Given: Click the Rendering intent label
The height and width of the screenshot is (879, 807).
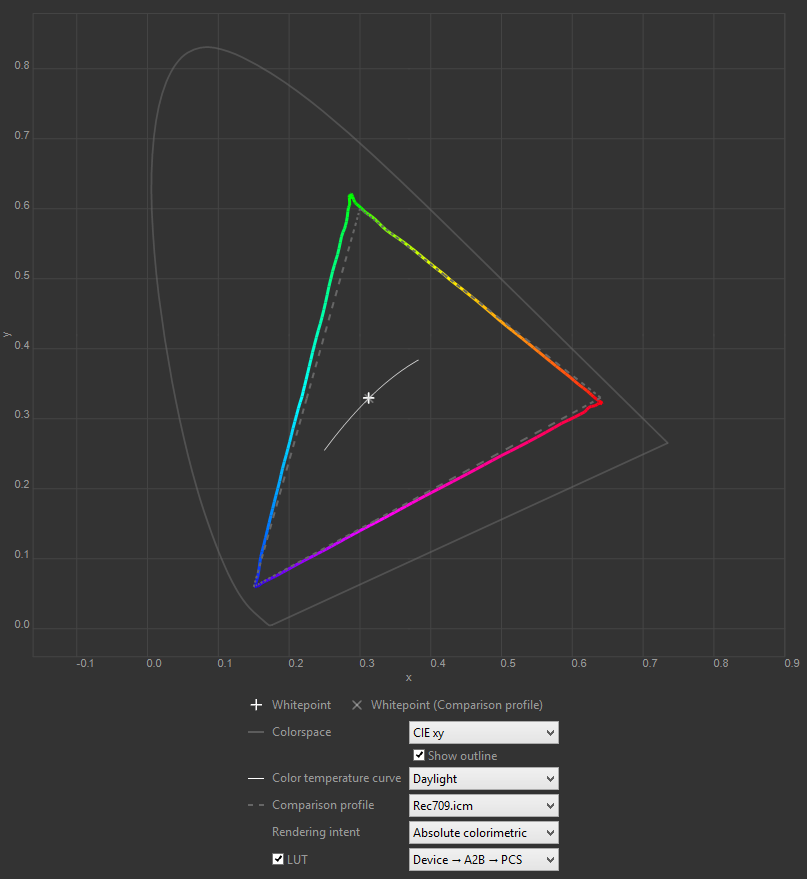Looking at the screenshot, I should pyautogui.click(x=316, y=831).
